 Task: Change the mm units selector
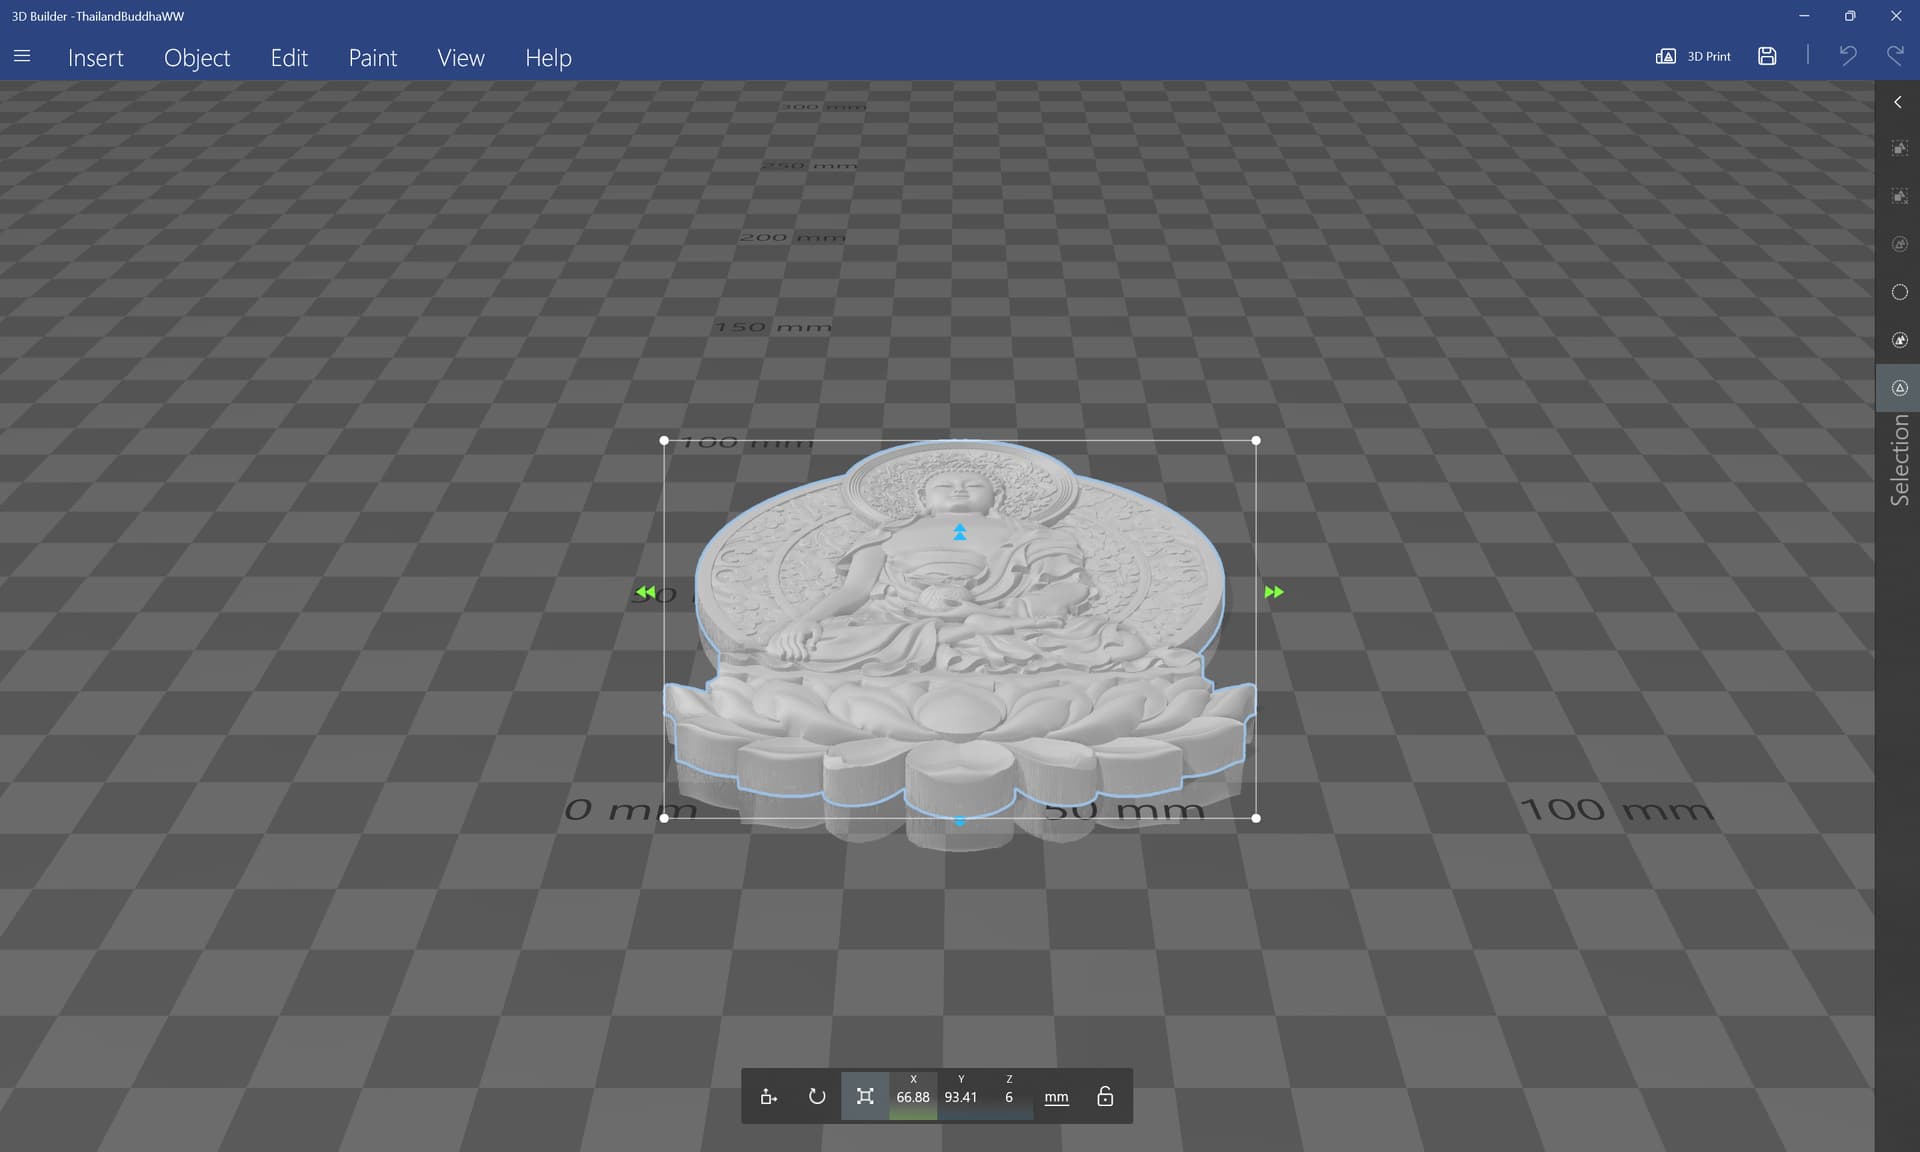coord(1056,1097)
